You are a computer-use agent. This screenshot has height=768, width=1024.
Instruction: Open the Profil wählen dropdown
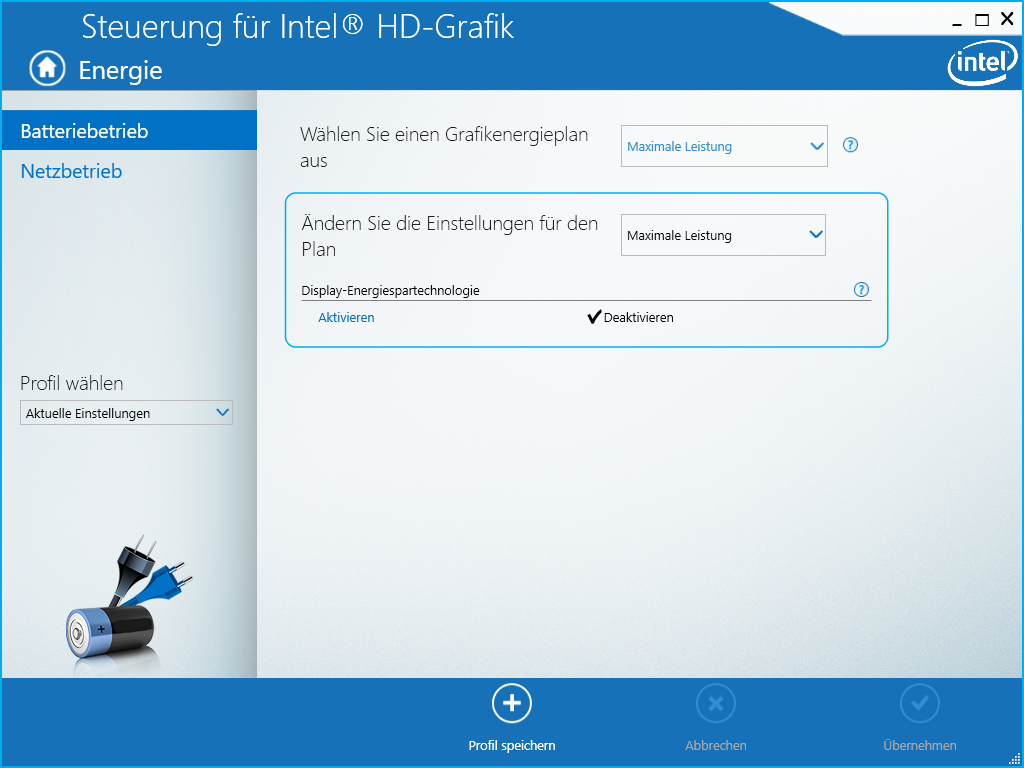click(x=126, y=413)
